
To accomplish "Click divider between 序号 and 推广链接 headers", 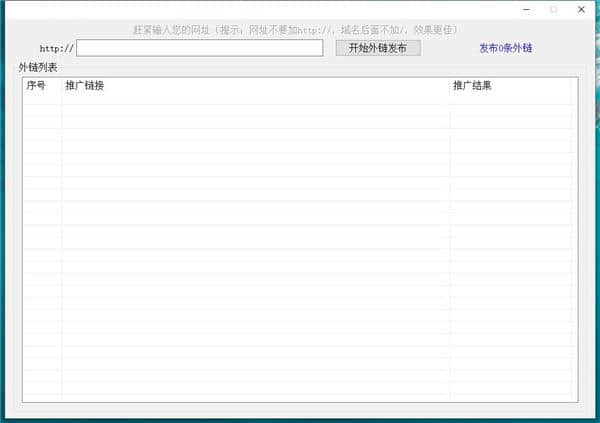I will pyautogui.click(x=62, y=85).
